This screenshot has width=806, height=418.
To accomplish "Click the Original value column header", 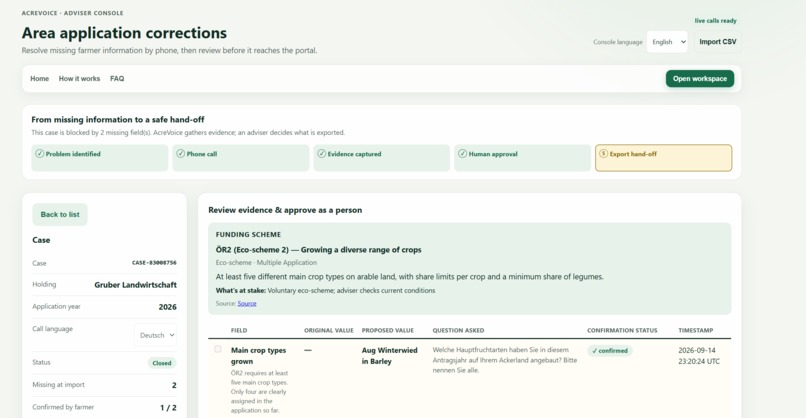I will [x=329, y=331].
